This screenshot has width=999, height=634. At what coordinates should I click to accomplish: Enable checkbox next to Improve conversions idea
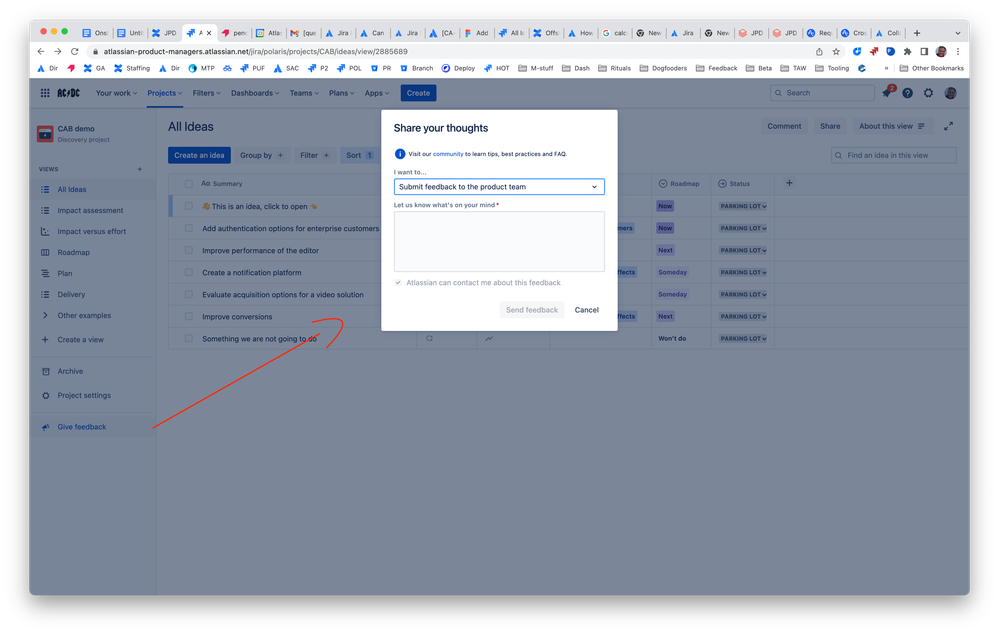click(x=188, y=316)
